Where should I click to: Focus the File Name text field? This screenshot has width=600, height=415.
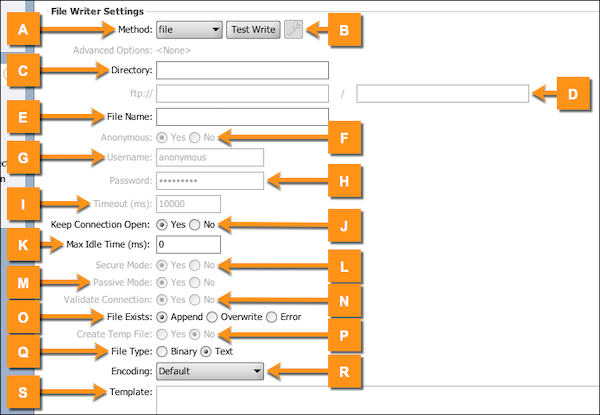pos(242,117)
